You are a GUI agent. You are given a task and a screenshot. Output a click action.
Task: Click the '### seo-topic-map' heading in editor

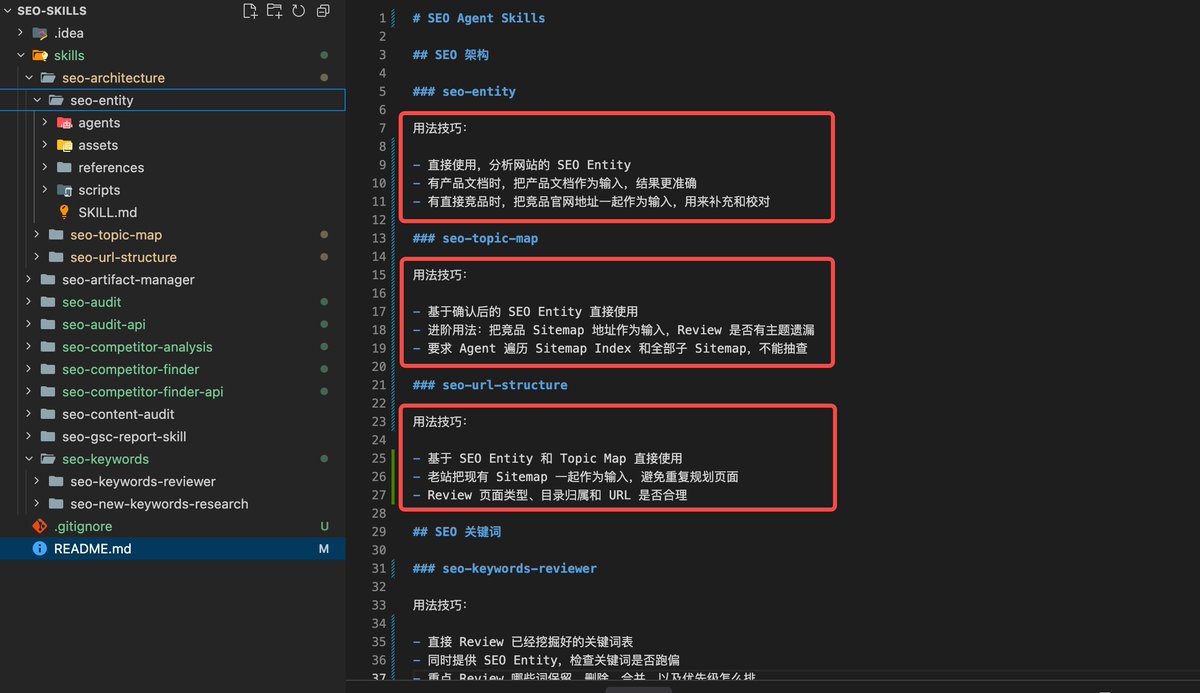coord(476,238)
